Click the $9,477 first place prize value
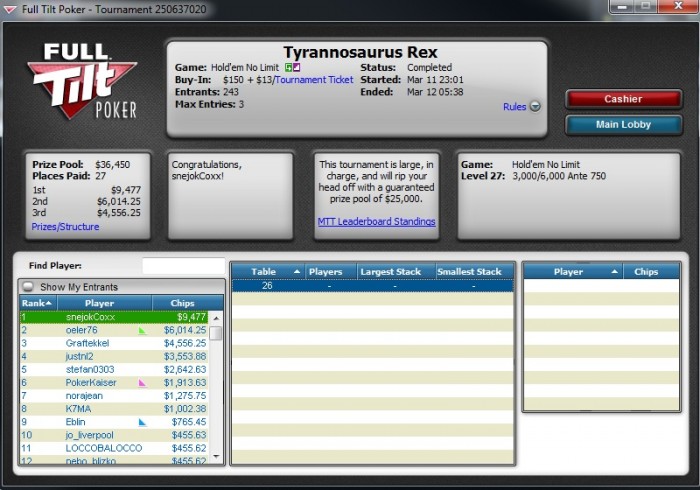 click(126, 190)
